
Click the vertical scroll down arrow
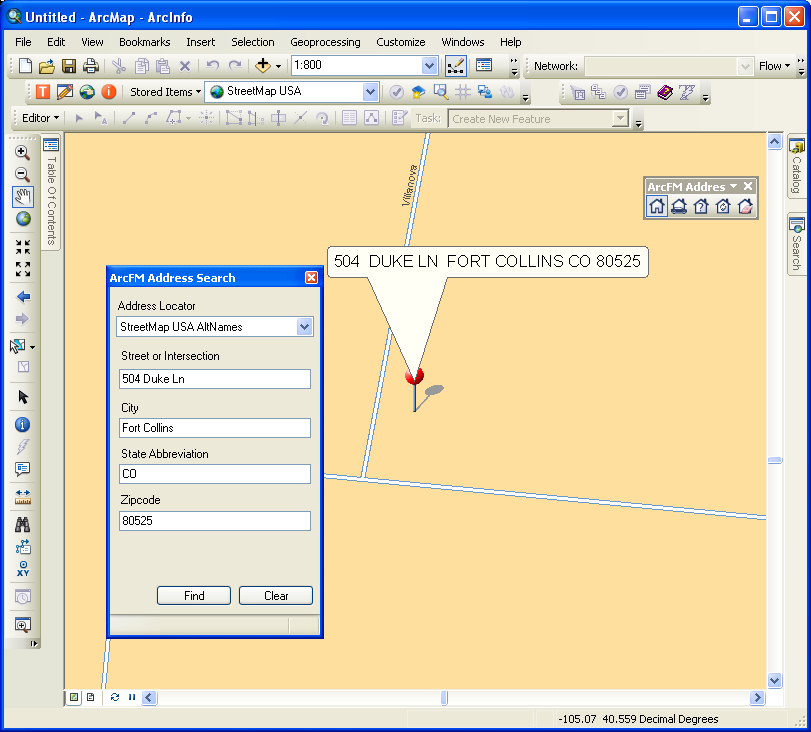point(774,681)
